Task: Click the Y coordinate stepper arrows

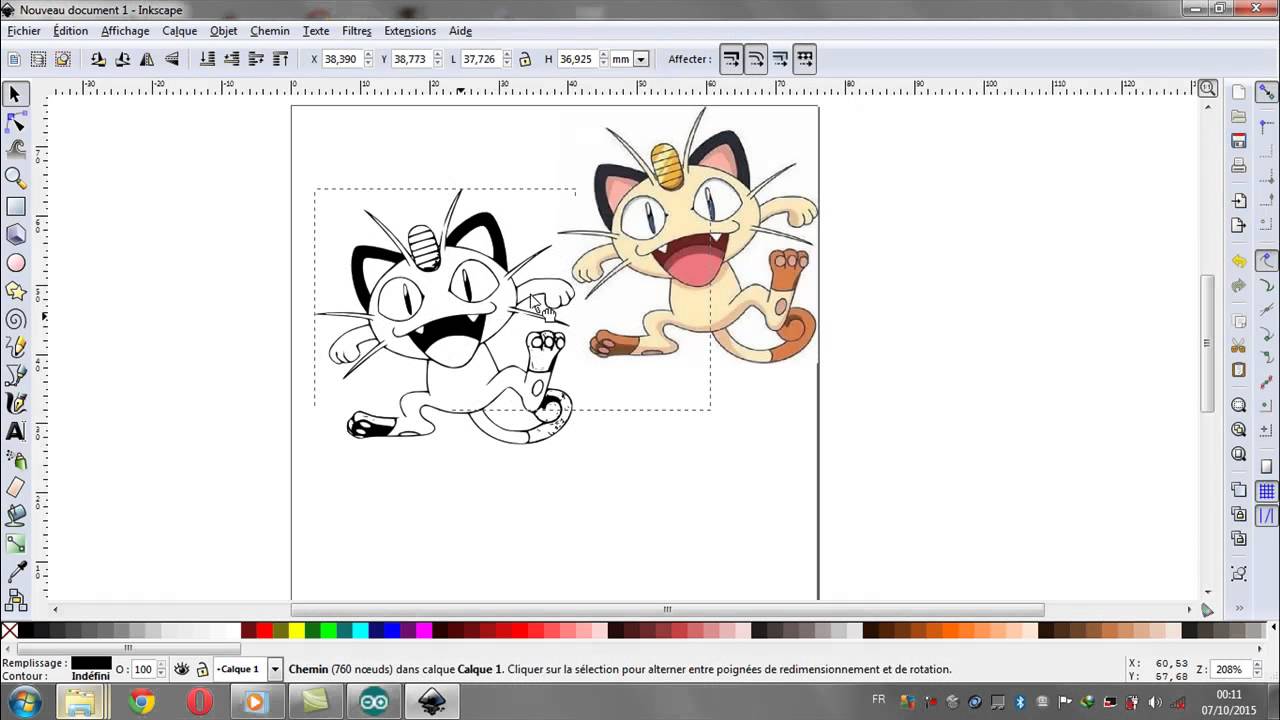Action: click(437, 59)
